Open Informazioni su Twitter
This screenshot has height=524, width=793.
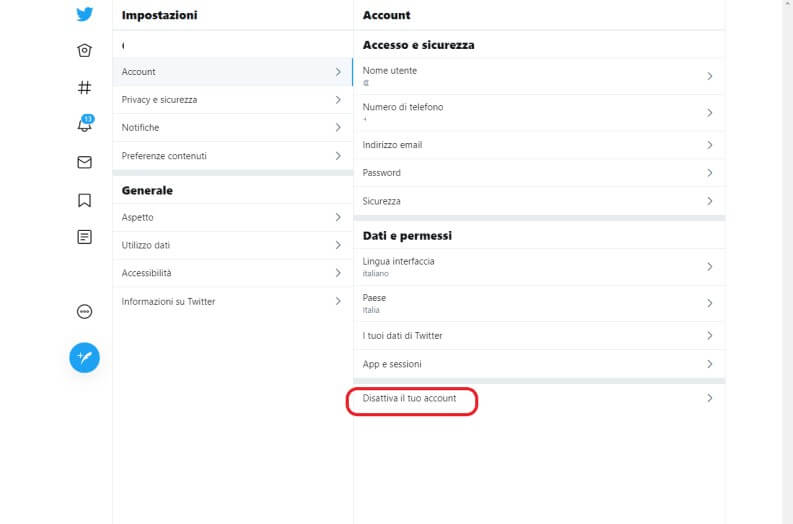[233, 301]
